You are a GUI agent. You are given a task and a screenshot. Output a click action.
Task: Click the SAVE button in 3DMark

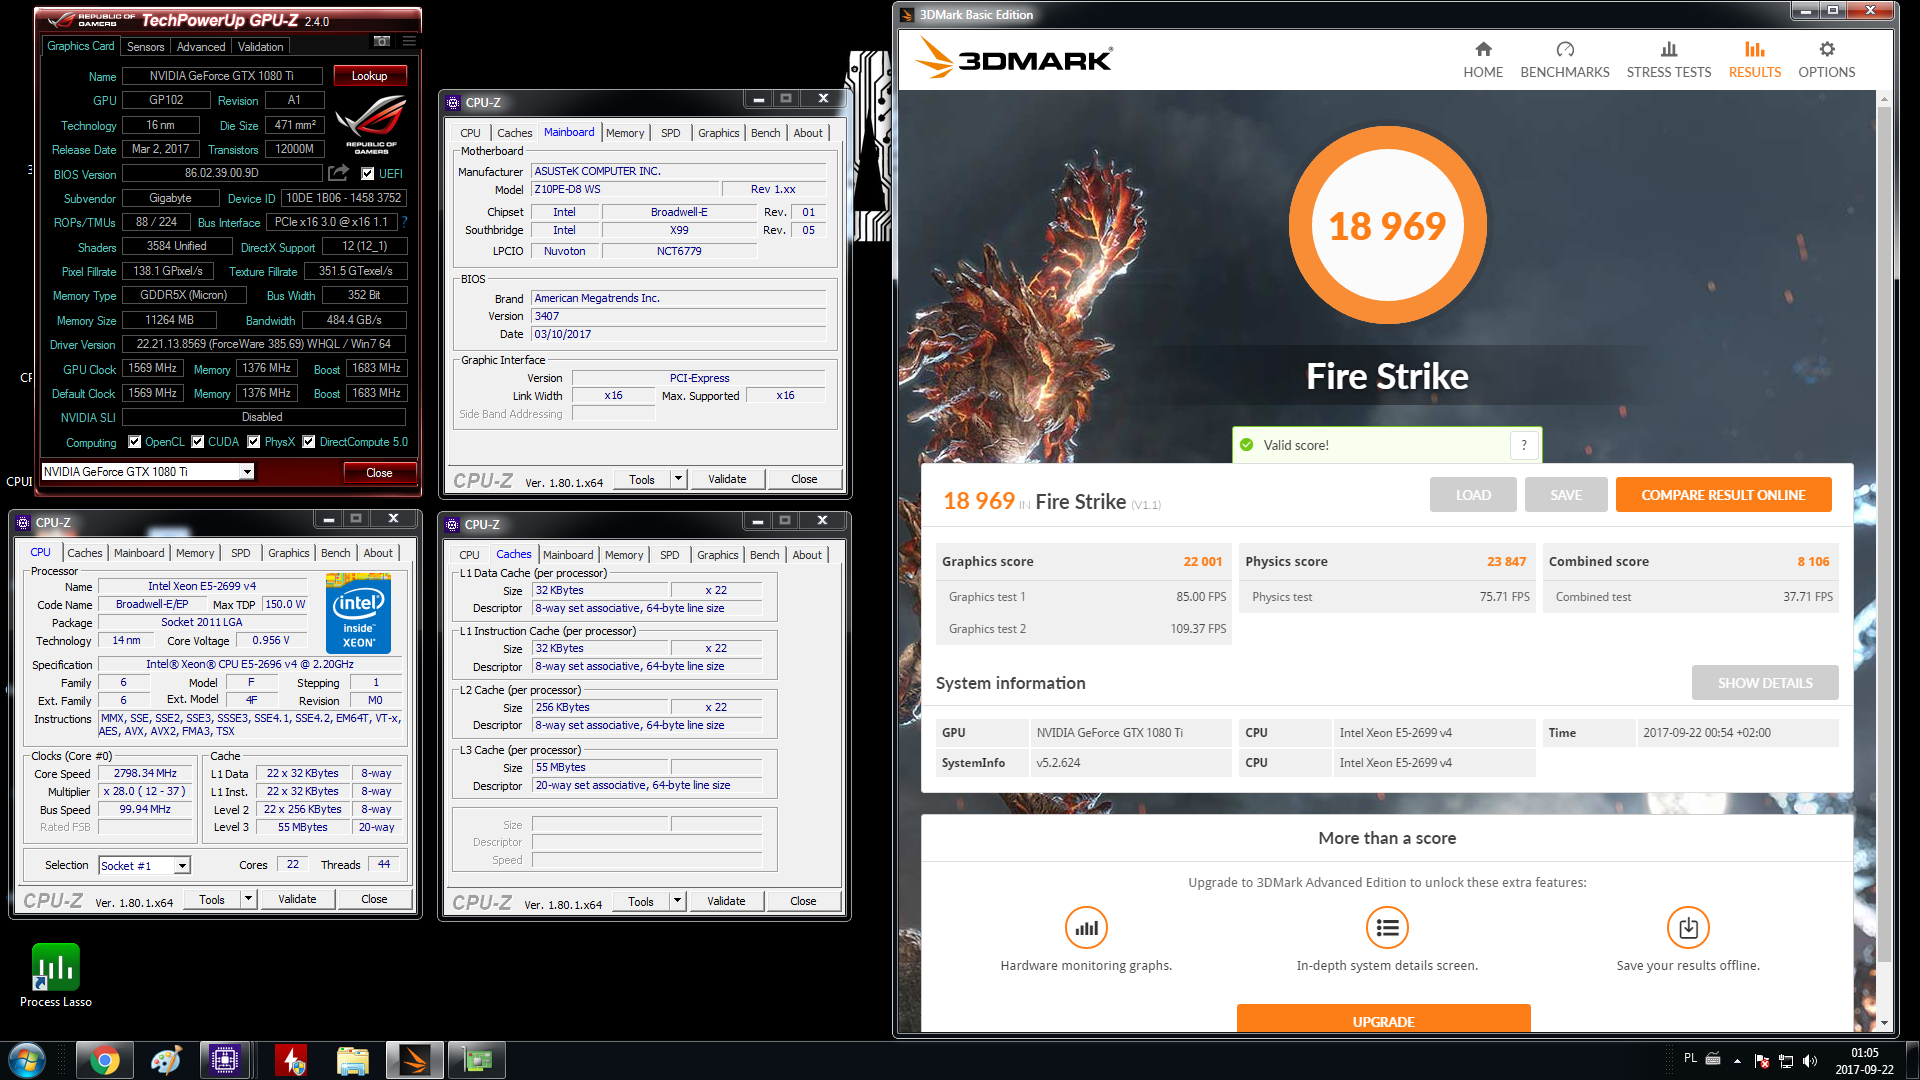1566,495
